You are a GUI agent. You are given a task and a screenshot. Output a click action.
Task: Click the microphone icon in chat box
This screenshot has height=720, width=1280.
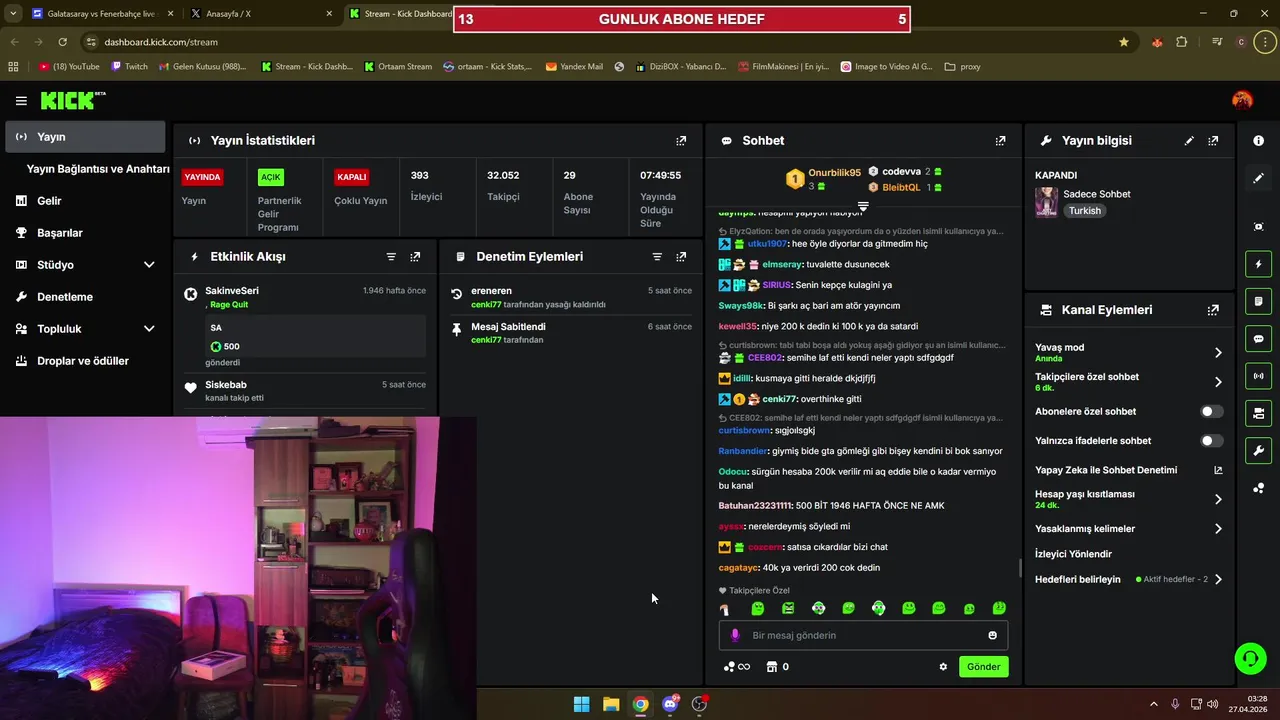click(735, 635)
